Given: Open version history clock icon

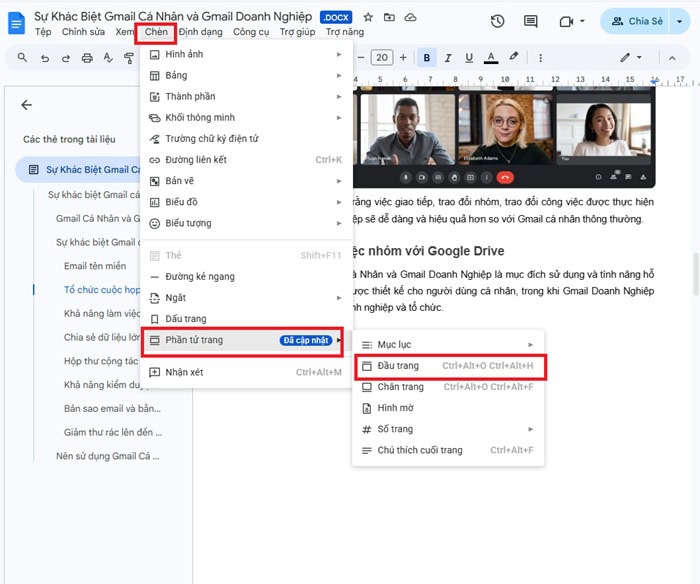Looking at the screenshot, I should pos(497,21).
